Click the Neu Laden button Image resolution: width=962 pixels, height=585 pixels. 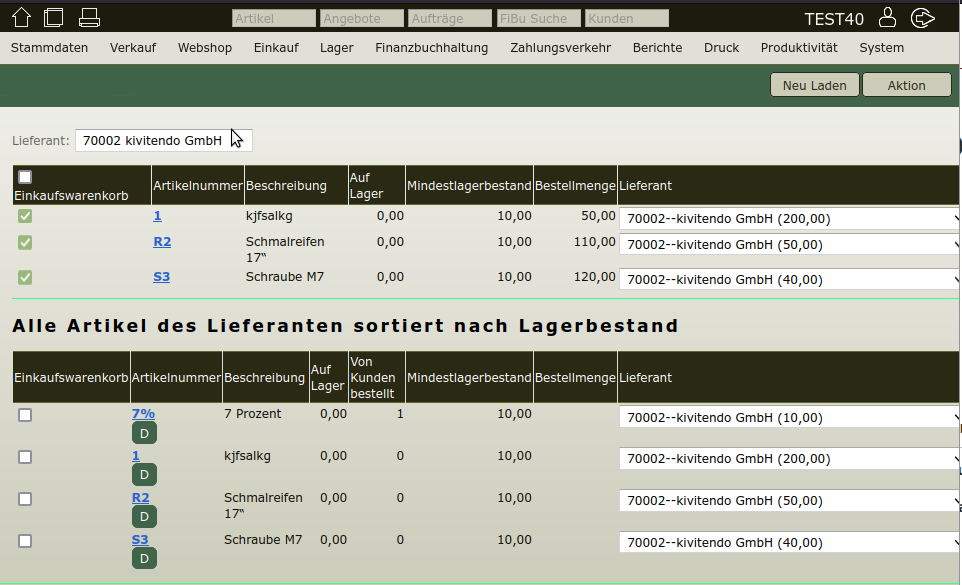[x=814, y=85]
